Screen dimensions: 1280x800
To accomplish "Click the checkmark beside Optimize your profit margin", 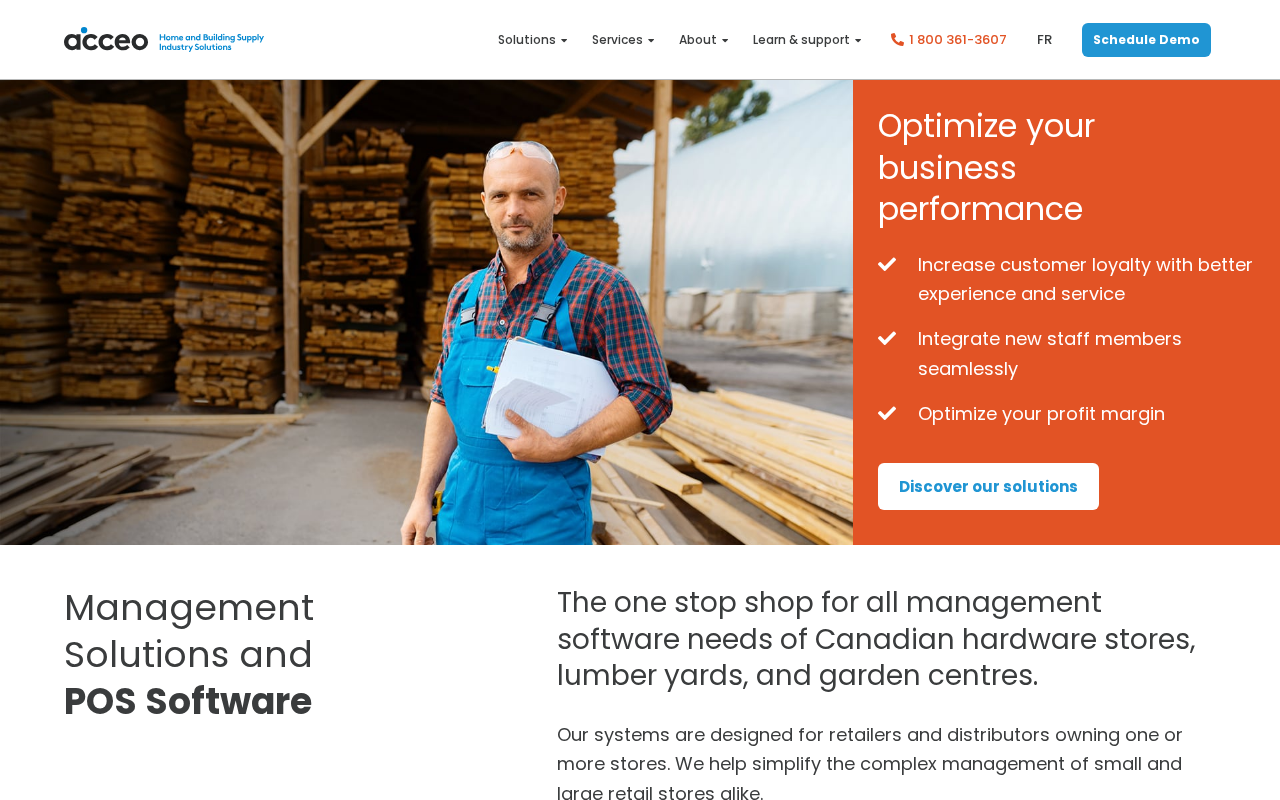I will [x=887, y=413].
